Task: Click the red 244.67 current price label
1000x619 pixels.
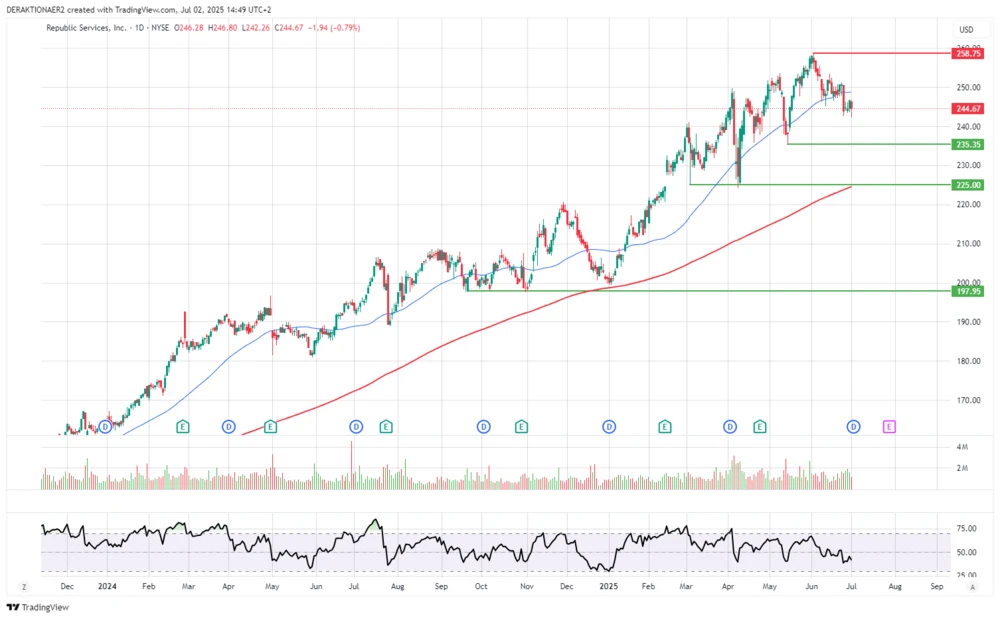Action: click(966, 108)
